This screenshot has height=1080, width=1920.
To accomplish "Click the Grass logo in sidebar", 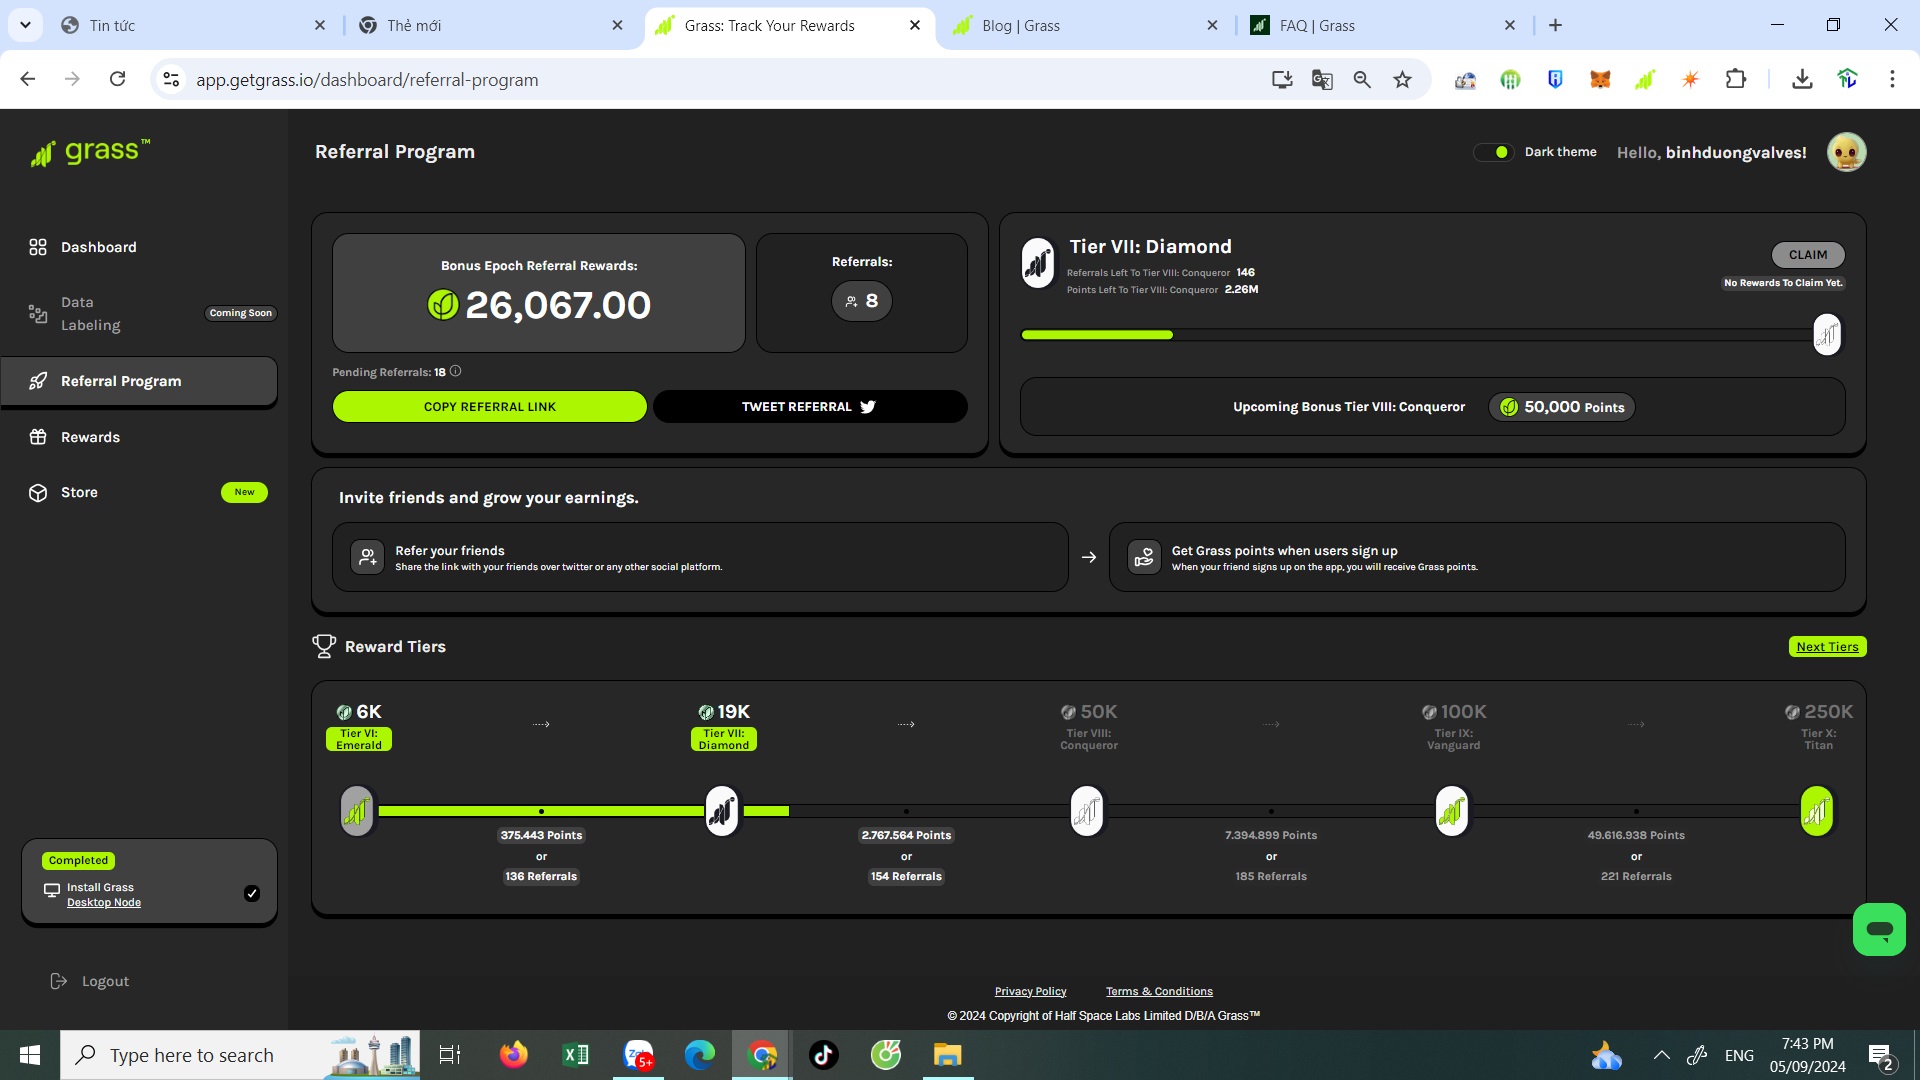I will tap(90, 152).
